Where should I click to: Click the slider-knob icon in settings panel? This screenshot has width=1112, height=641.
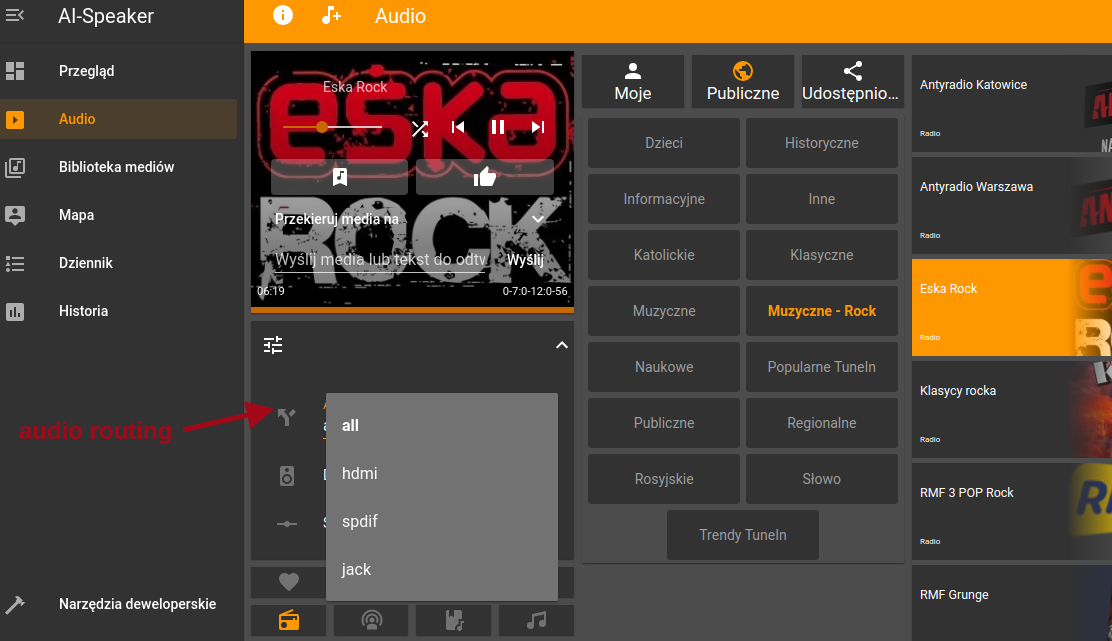(x=287, y=524)
